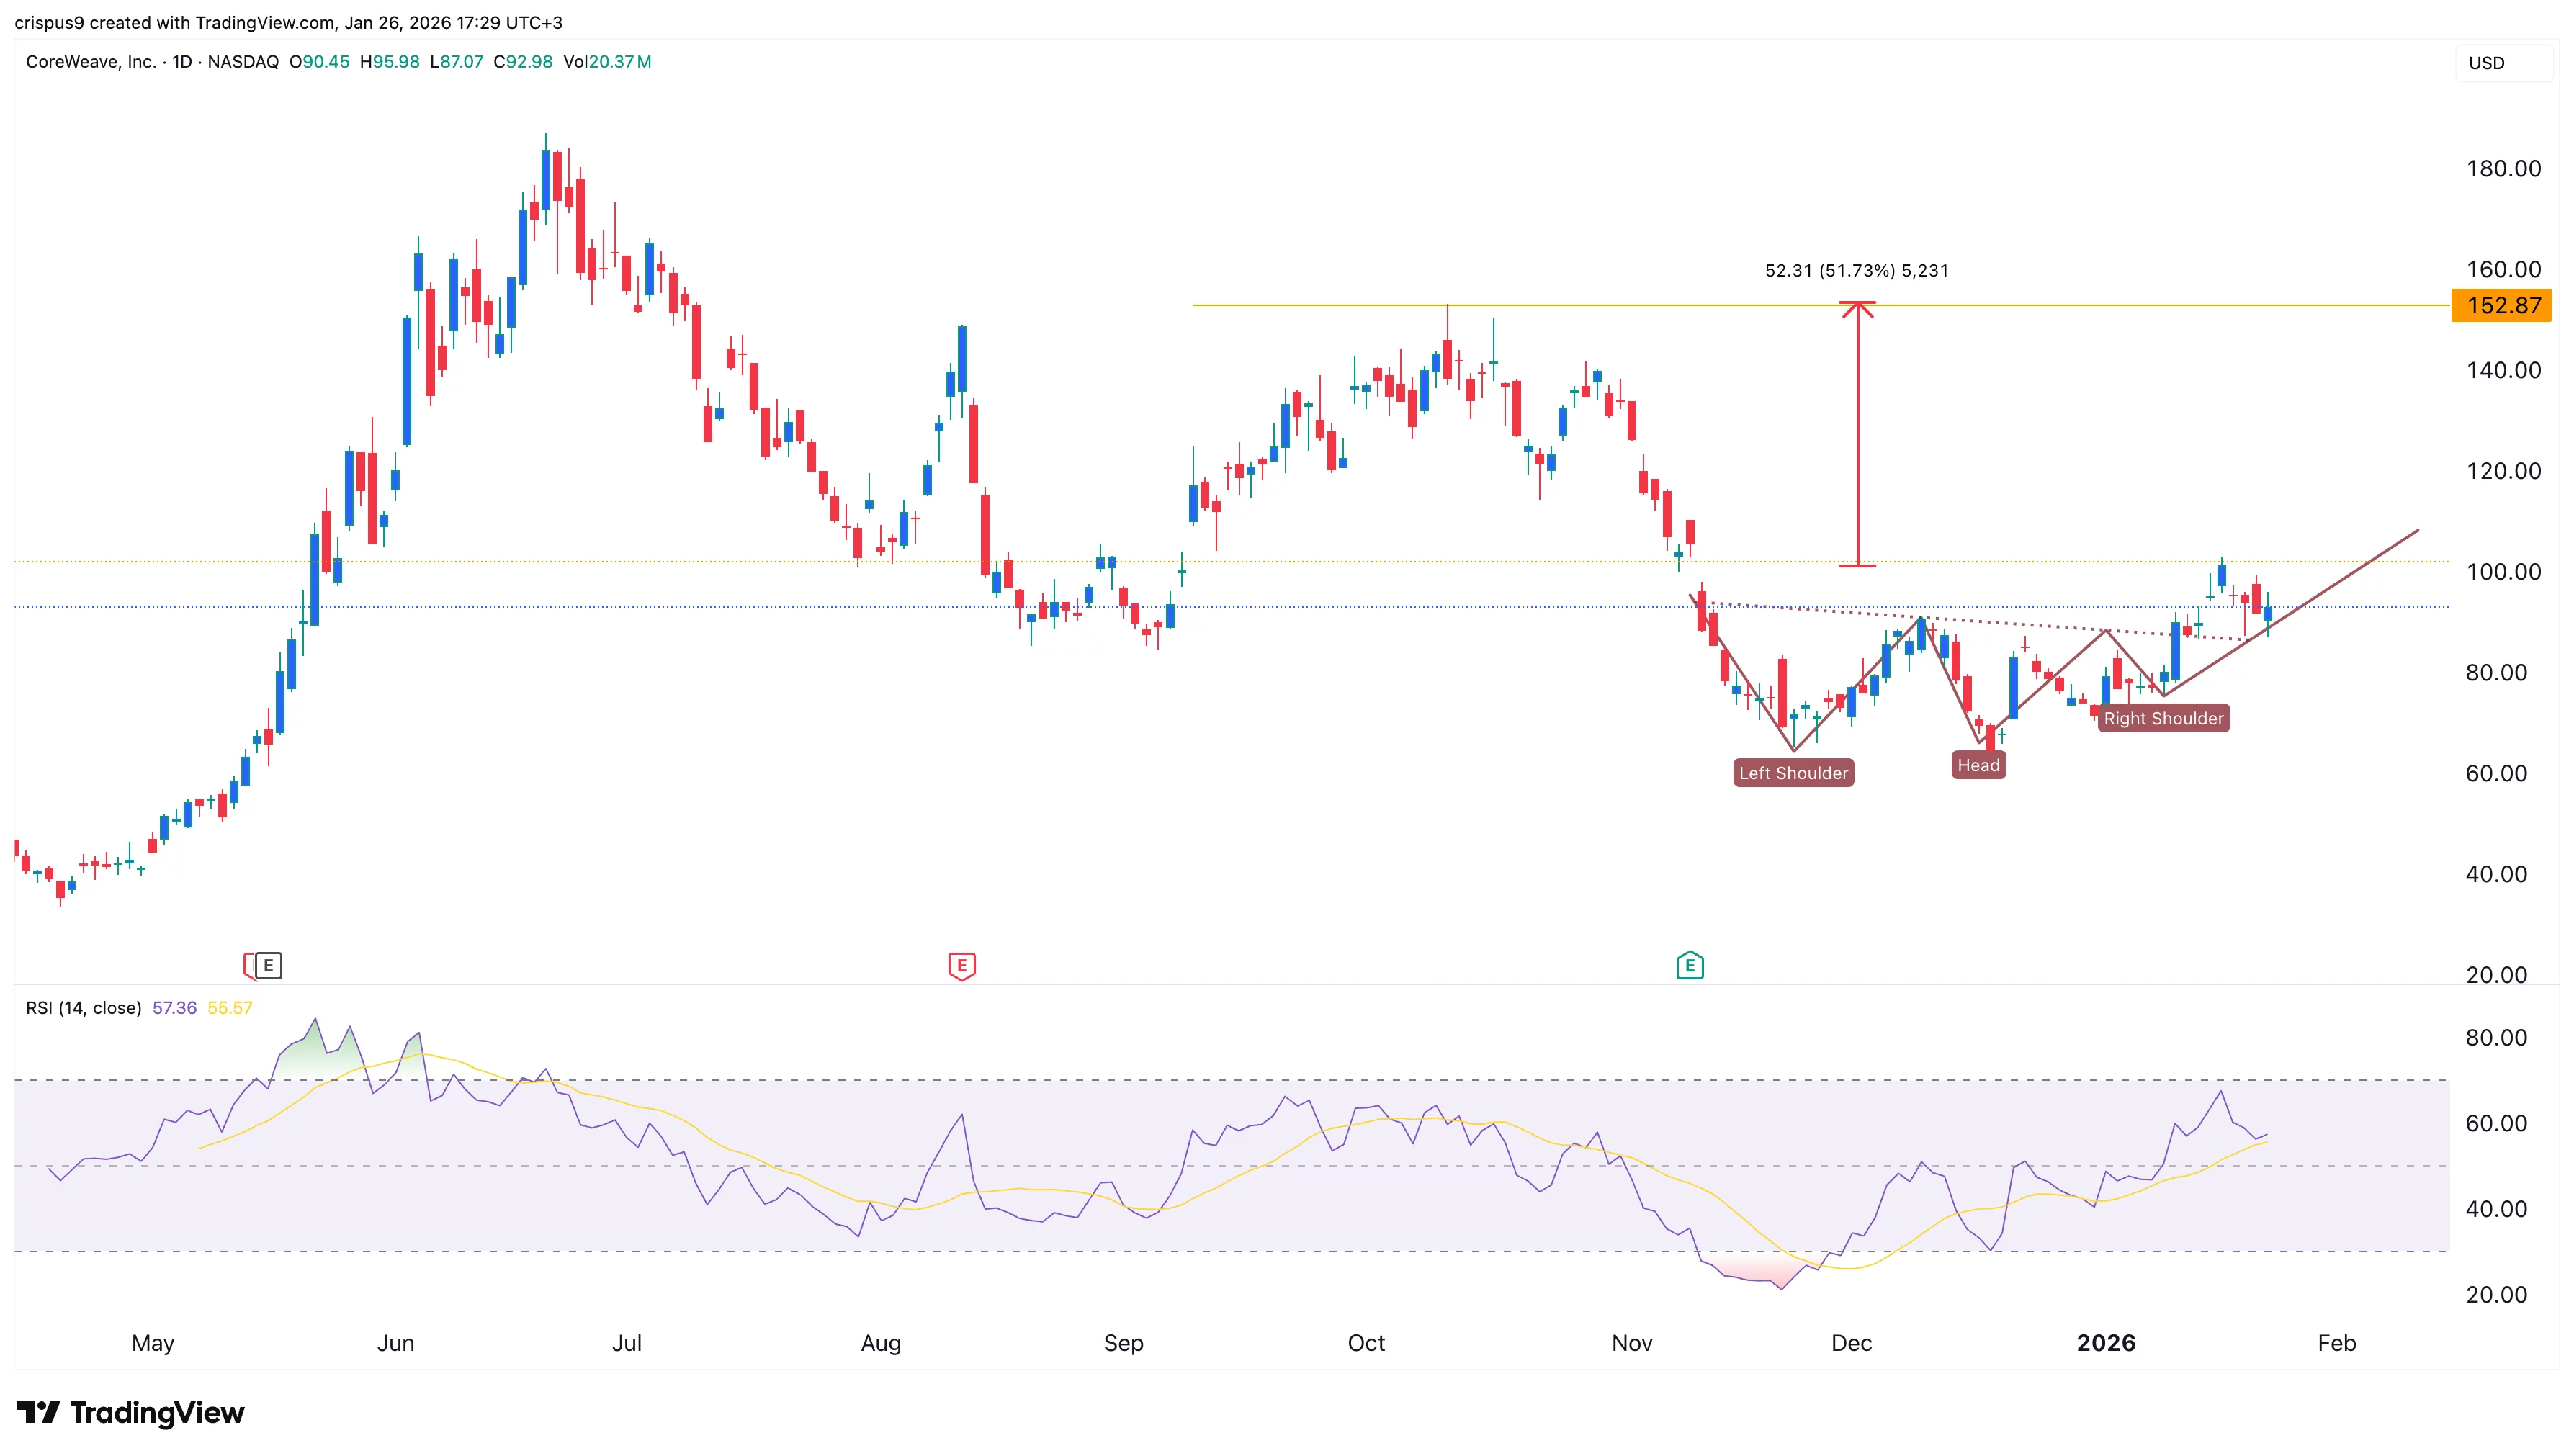Click the CoreWeave, Inc. symbol title

click(91, 62)
